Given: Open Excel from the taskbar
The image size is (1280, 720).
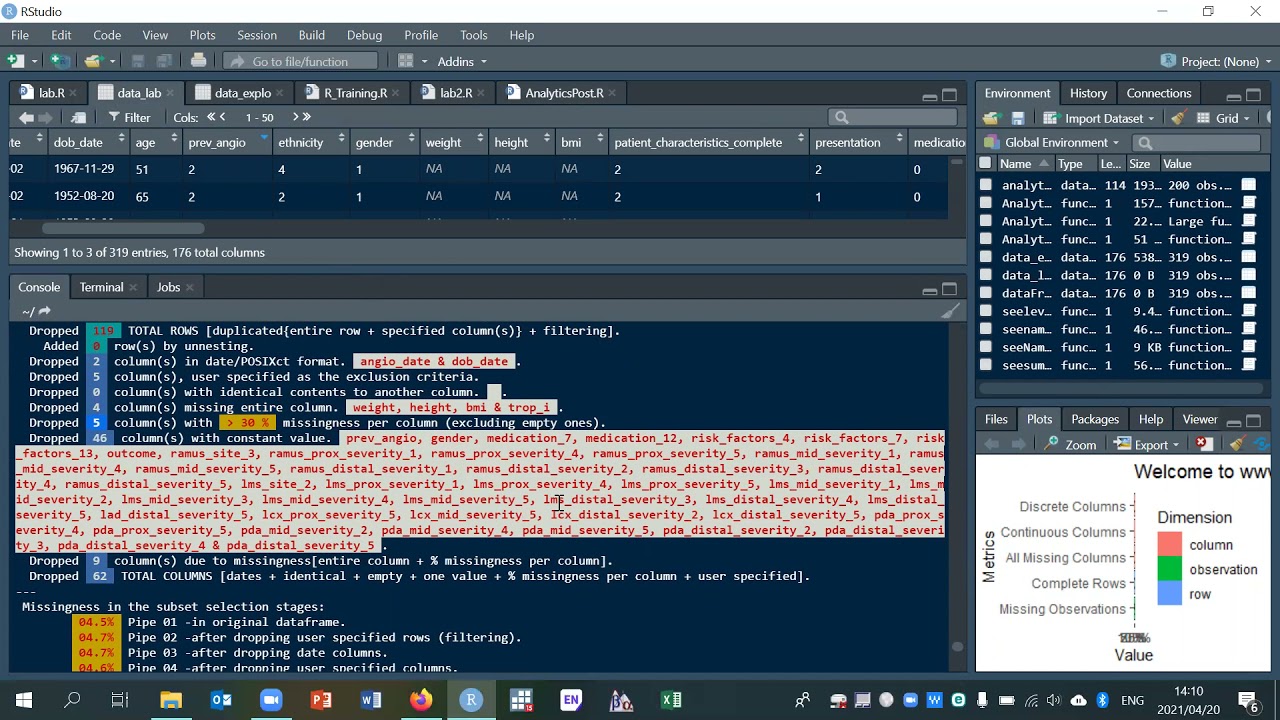Looking at the screenshot, I should coord(671,700).
